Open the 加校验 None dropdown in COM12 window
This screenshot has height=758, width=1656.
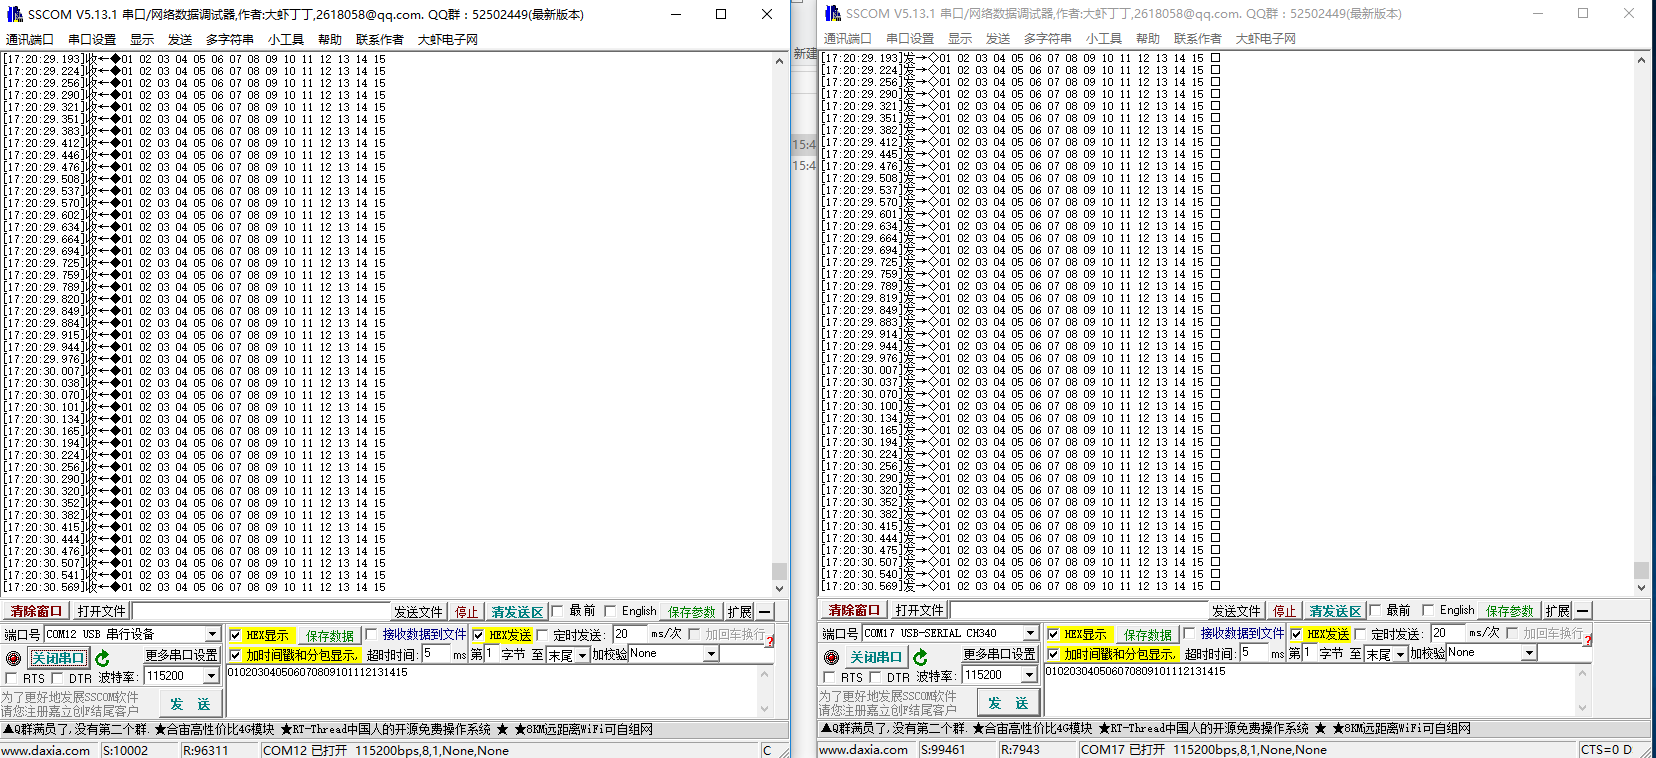pyautogui.click(x=711, y=654)
